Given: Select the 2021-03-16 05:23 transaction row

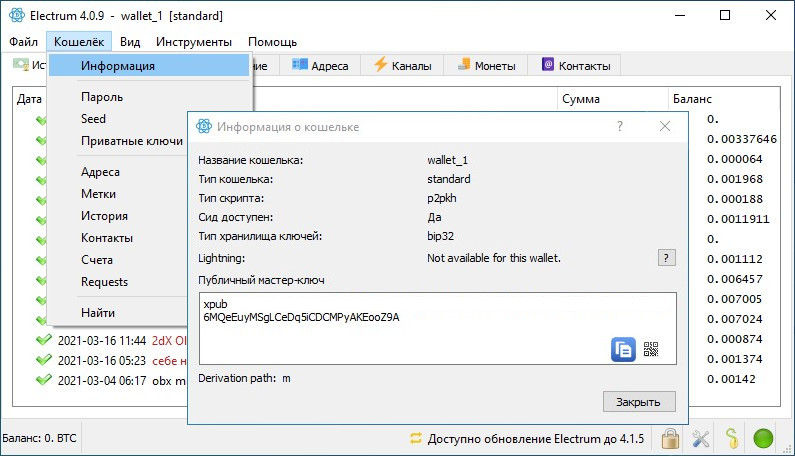Looking at the screenshot, I should pos(112,361).
